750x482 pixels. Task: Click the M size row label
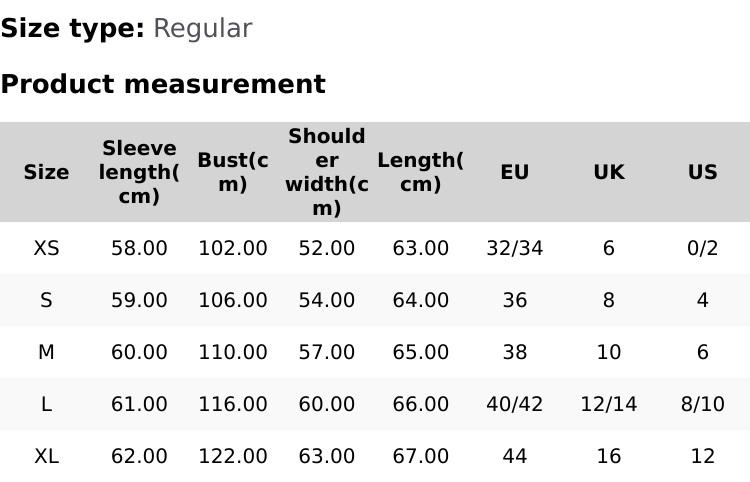(x=46, y=352)
